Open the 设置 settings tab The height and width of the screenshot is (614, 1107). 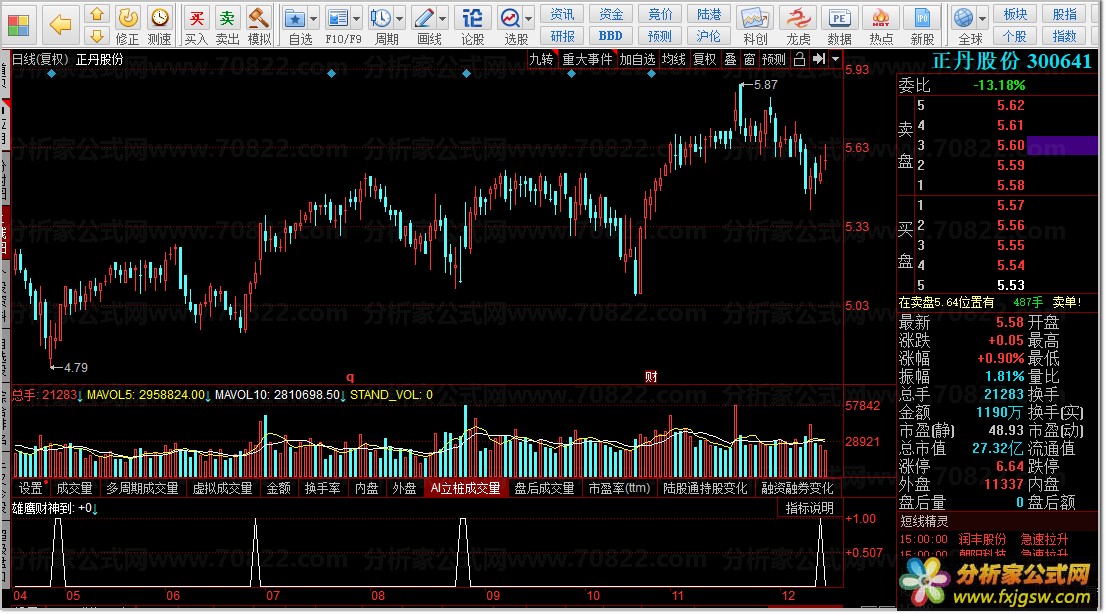pos(30,488)
